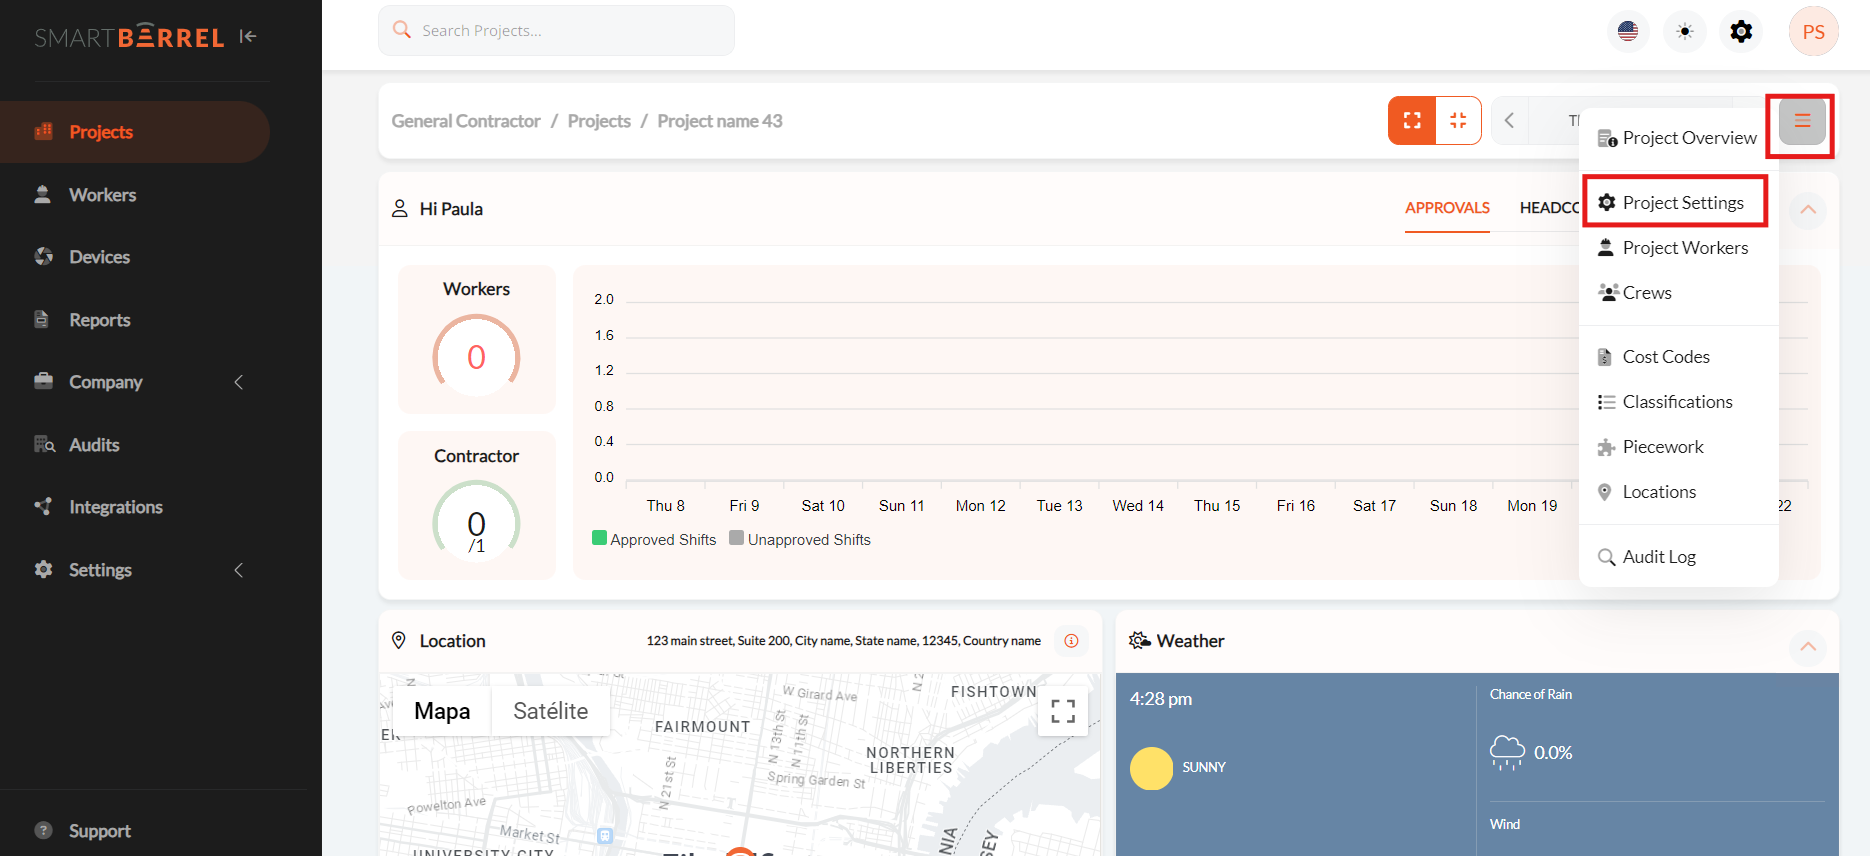Screen dimensions: 1870x856
Task: Switch map to Satélite view
Action: (x=550, y=711)
